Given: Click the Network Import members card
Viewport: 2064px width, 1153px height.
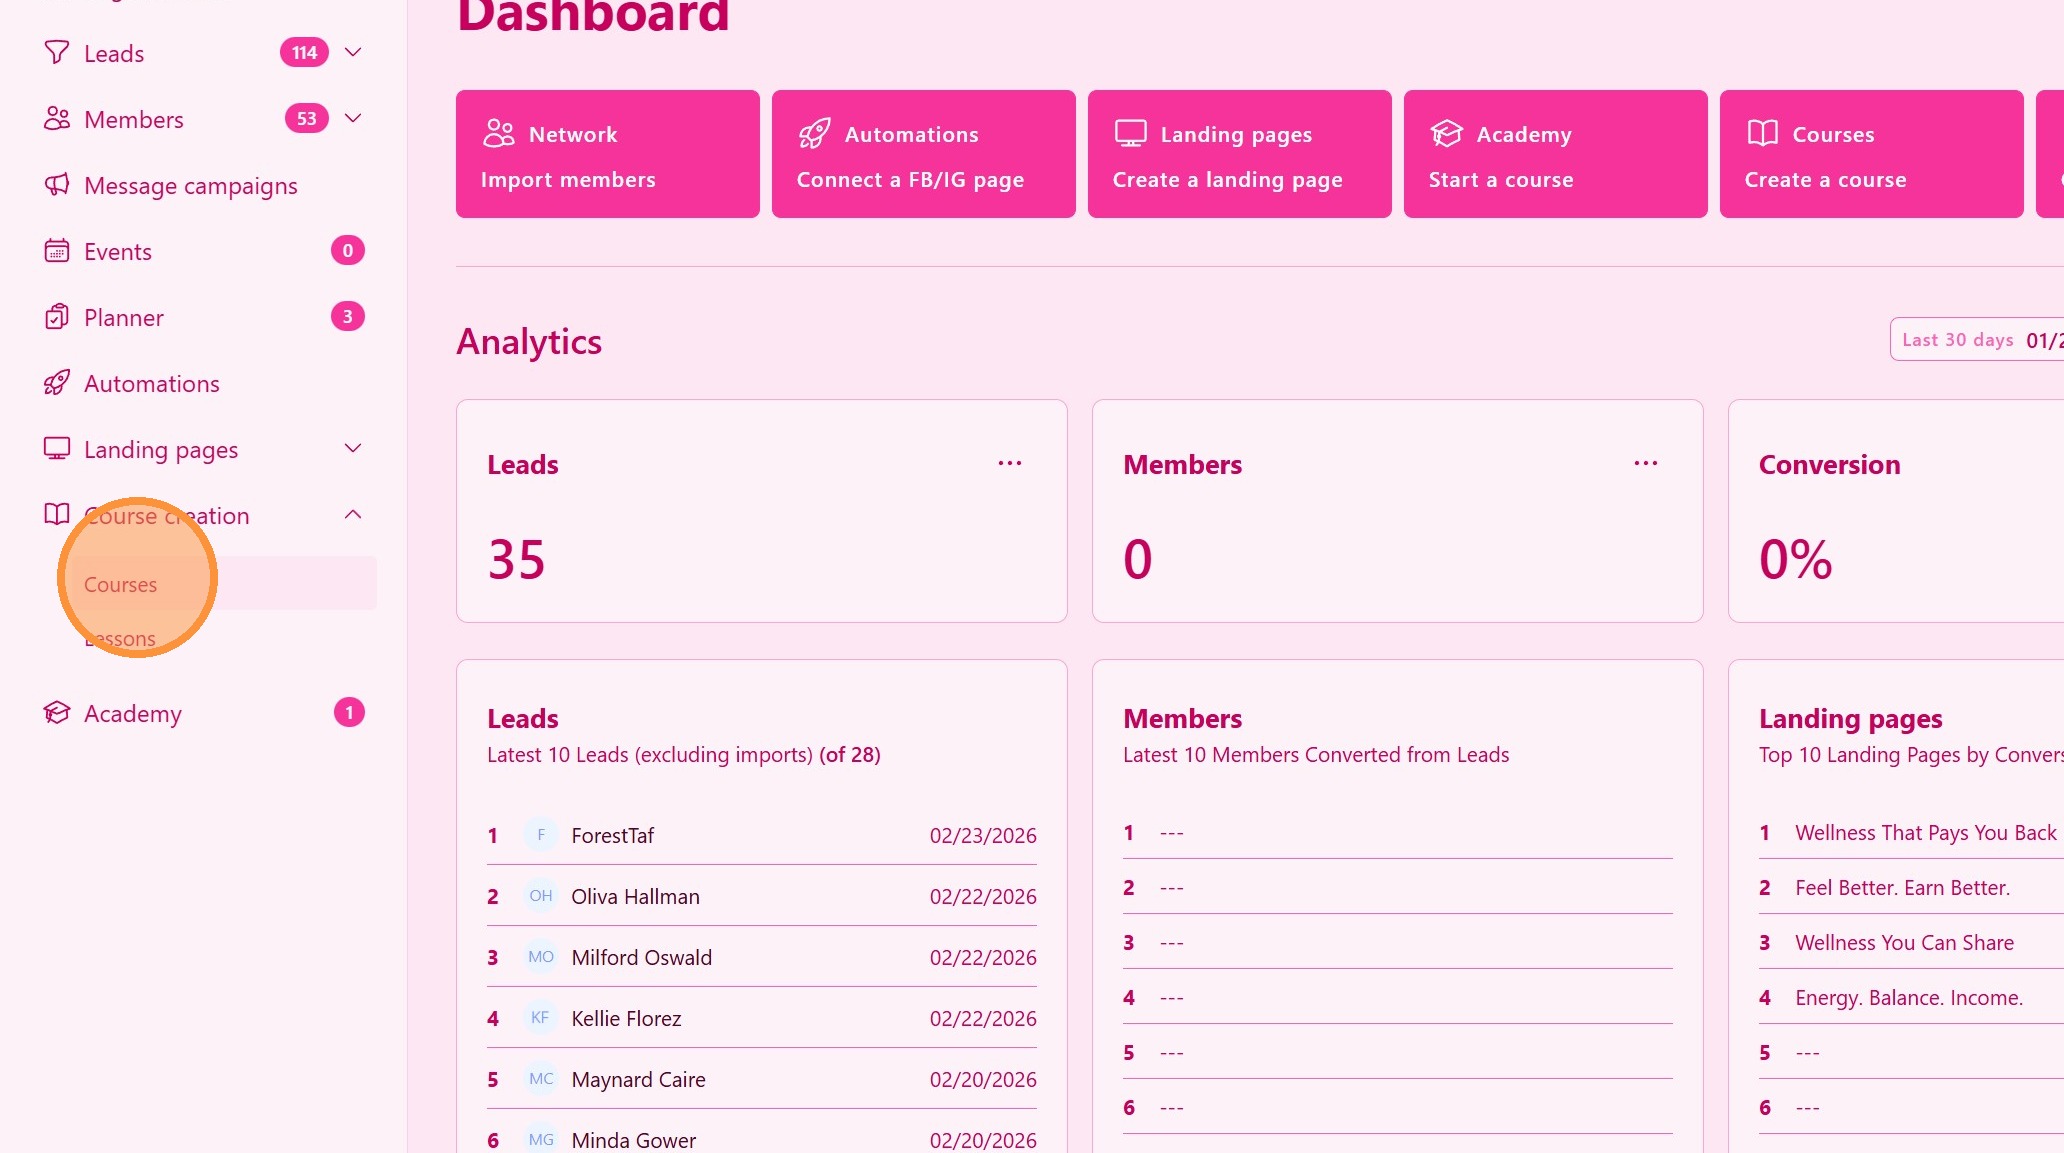Looking at the screenshot, I should click(x=607, y=154).
